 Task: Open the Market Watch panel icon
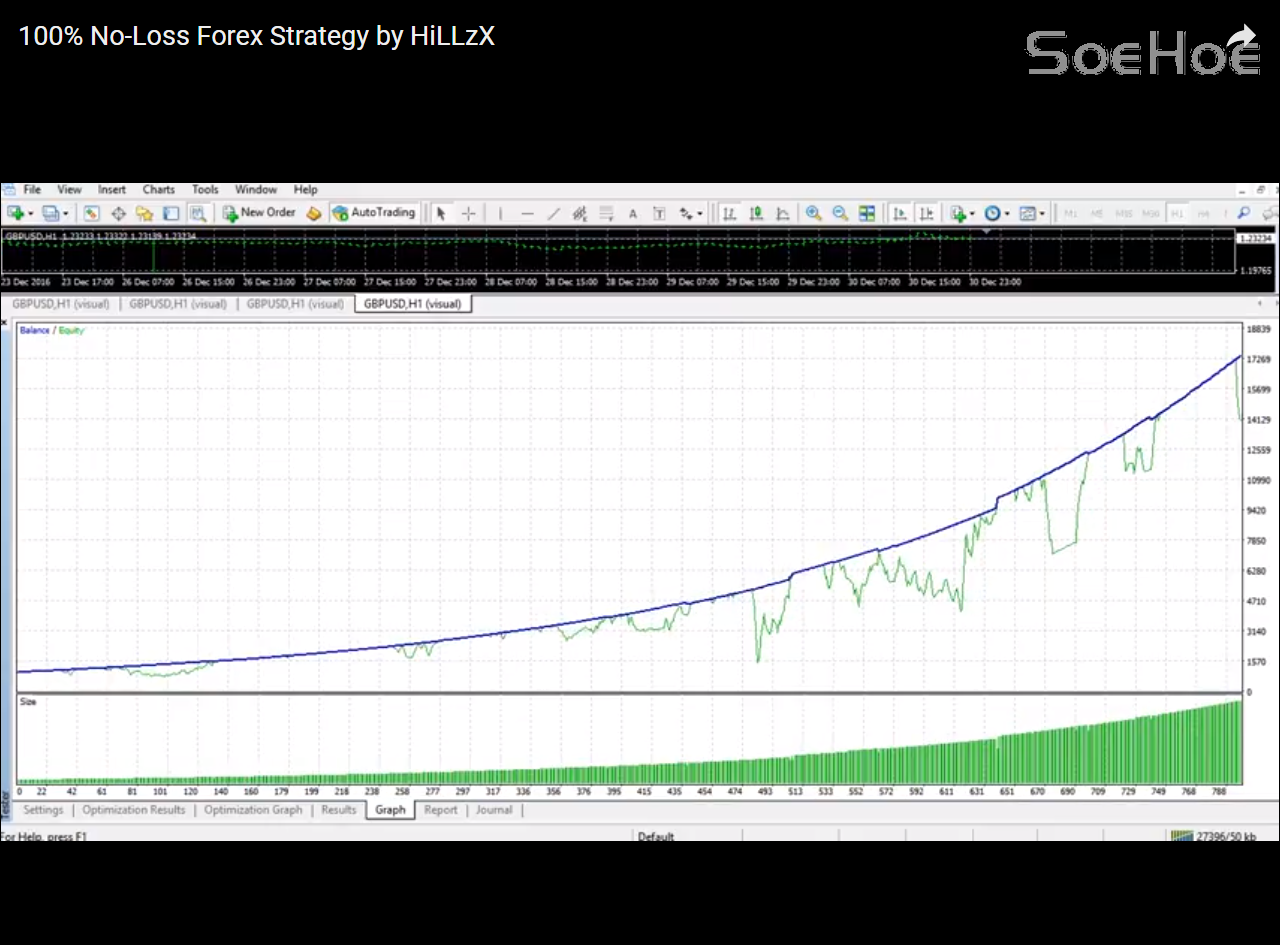pyautogui.click(x=91, y=213)
